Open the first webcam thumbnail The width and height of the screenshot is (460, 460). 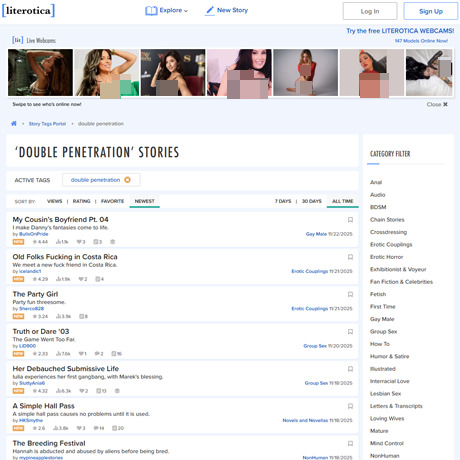pyautogui.click(x=40, y=73)
